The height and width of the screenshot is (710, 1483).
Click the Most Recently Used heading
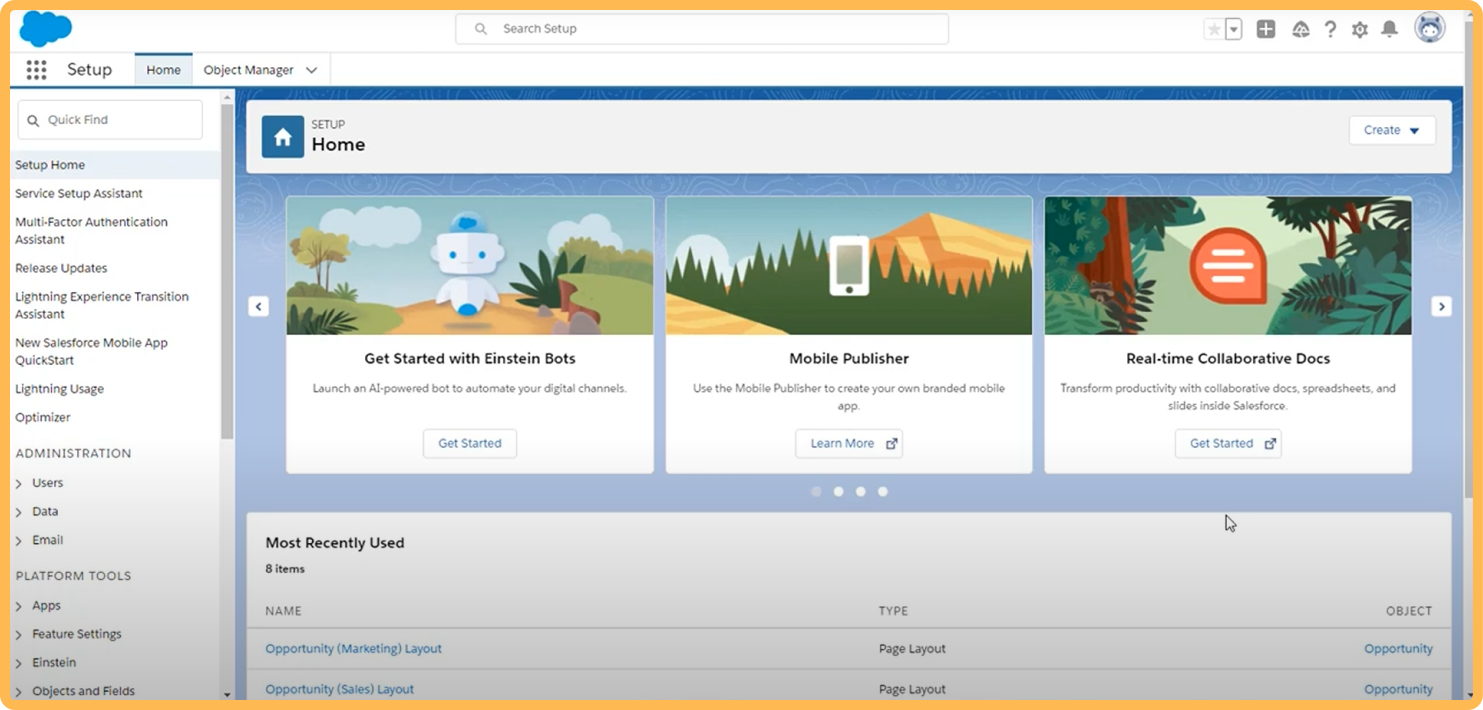point(335,543)
